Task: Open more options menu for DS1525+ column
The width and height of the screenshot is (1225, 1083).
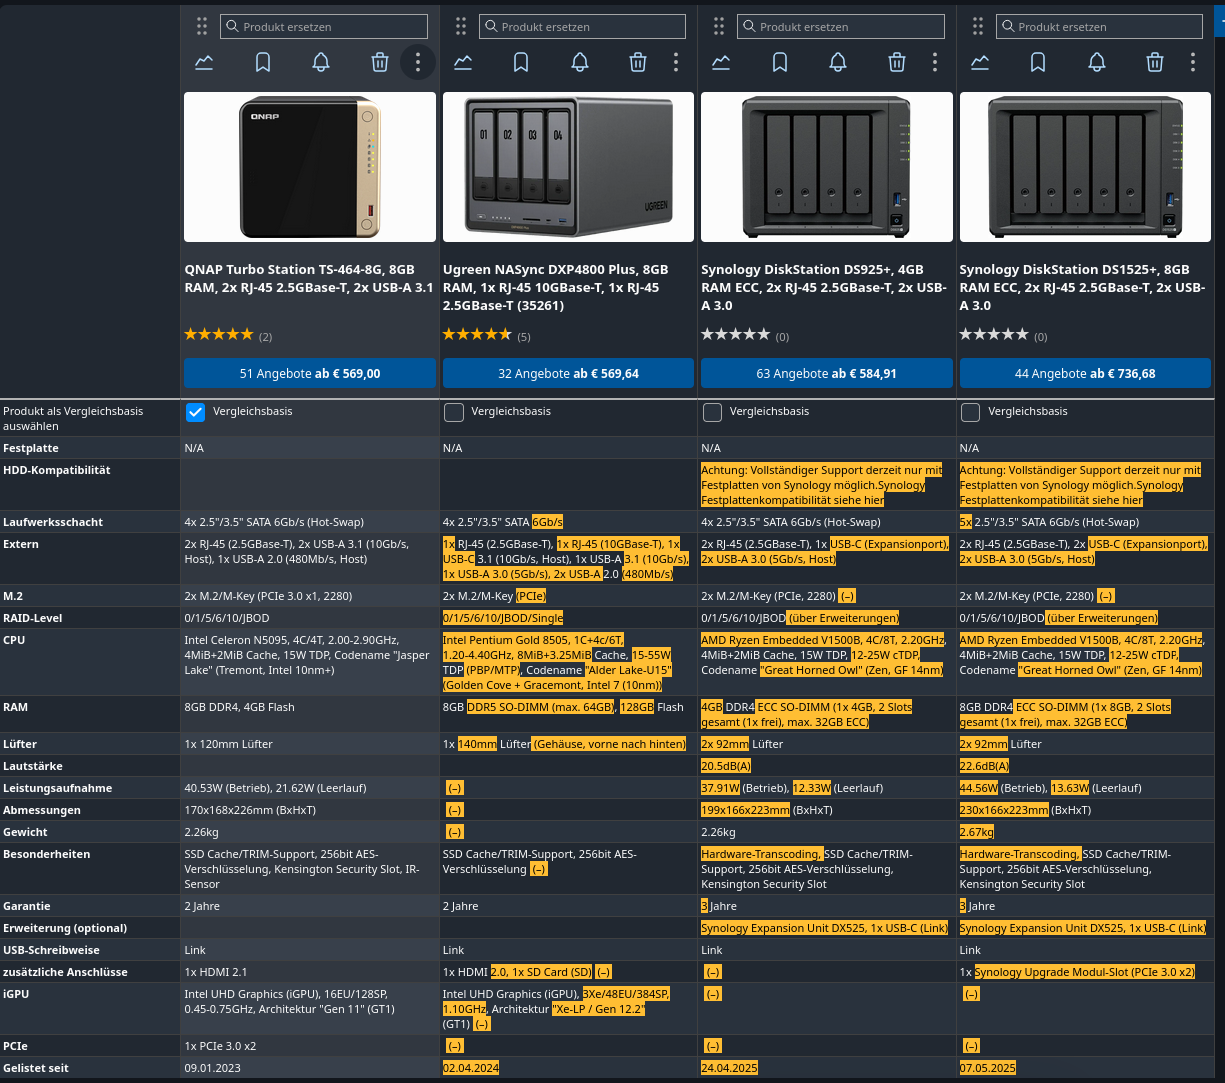Action: pyautogui.click(x=1193, y=62)
